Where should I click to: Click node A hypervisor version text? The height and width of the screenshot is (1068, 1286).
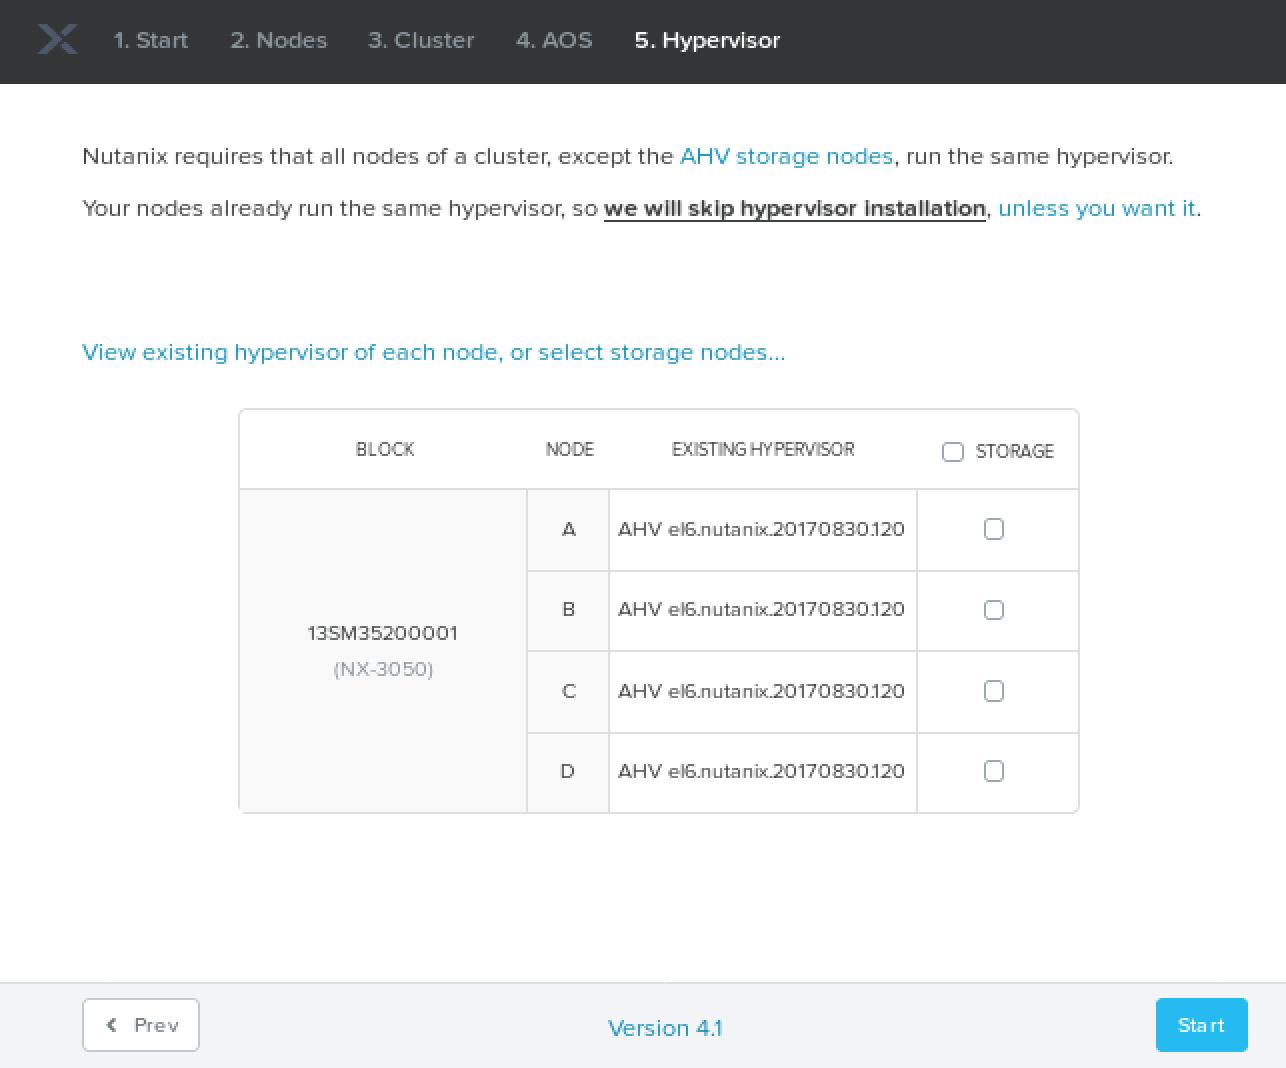click(x=761, y=529)
